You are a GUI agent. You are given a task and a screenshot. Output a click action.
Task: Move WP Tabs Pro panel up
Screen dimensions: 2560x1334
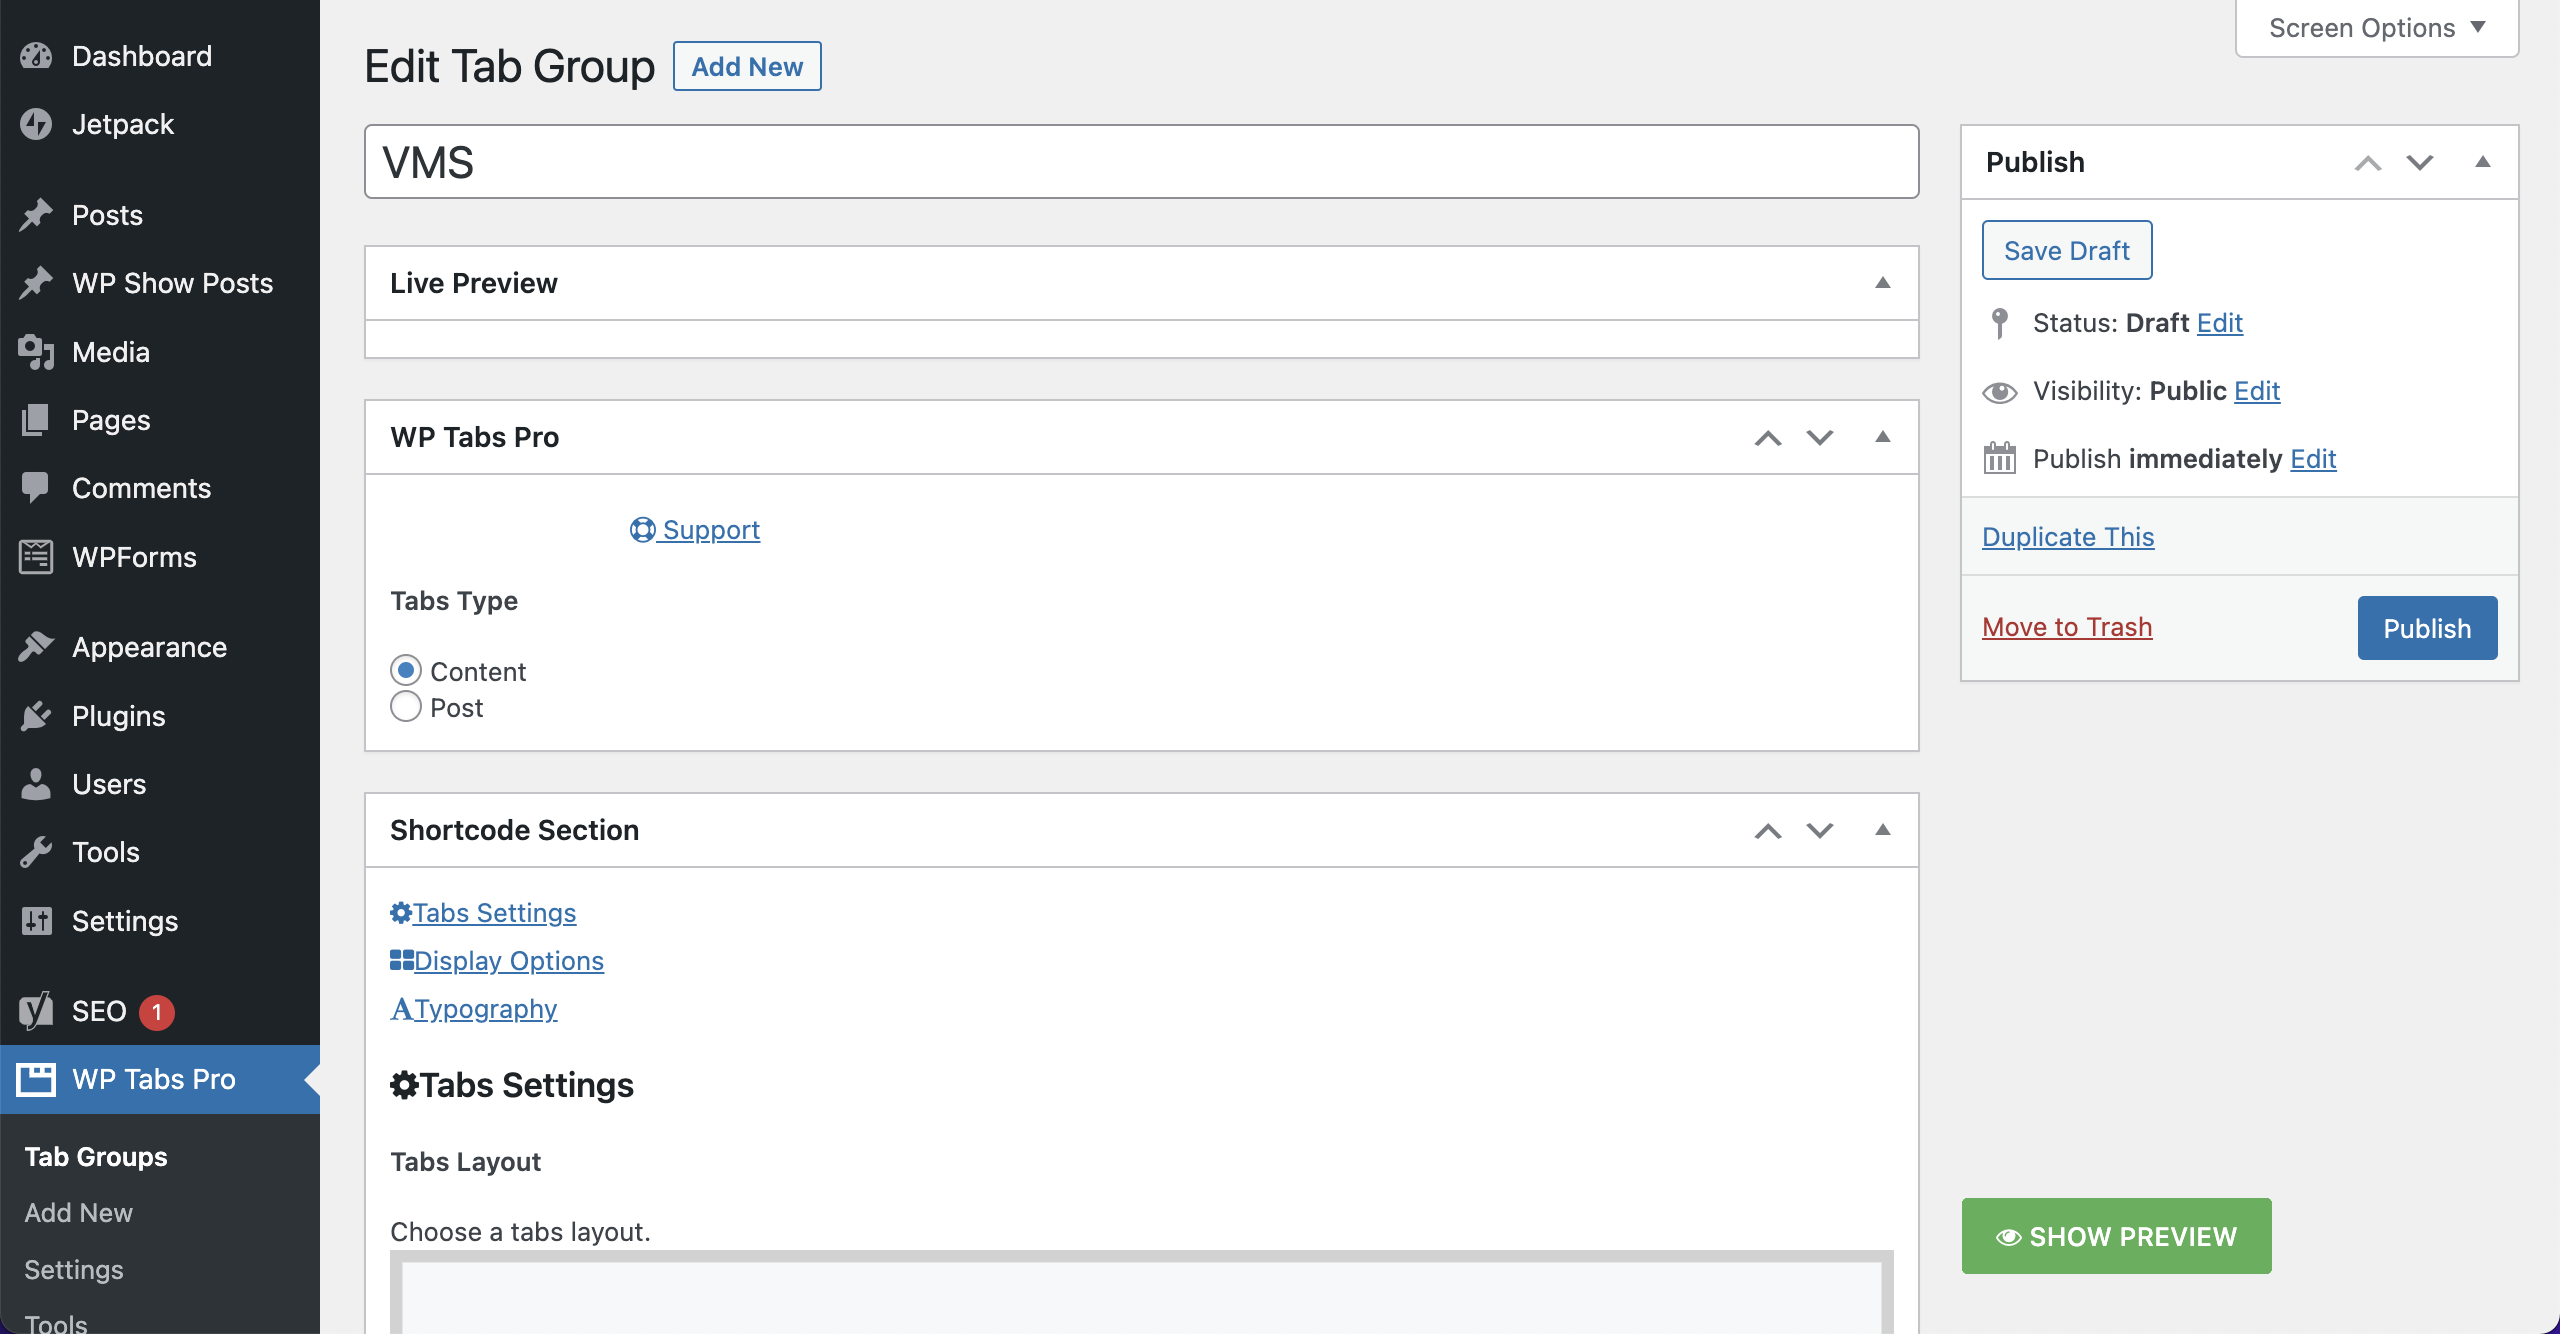click(1768, 437)
